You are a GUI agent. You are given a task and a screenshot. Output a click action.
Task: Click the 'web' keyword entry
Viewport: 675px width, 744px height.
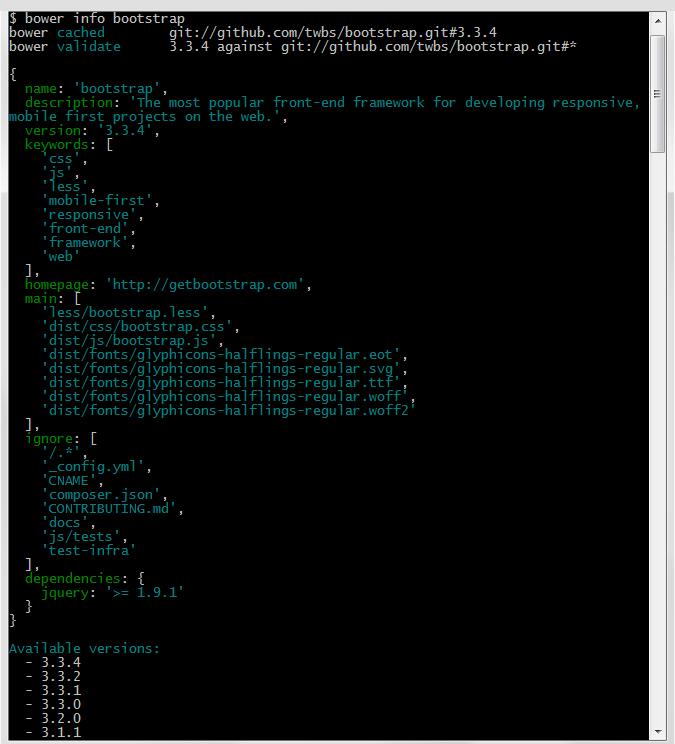point(61,257)
